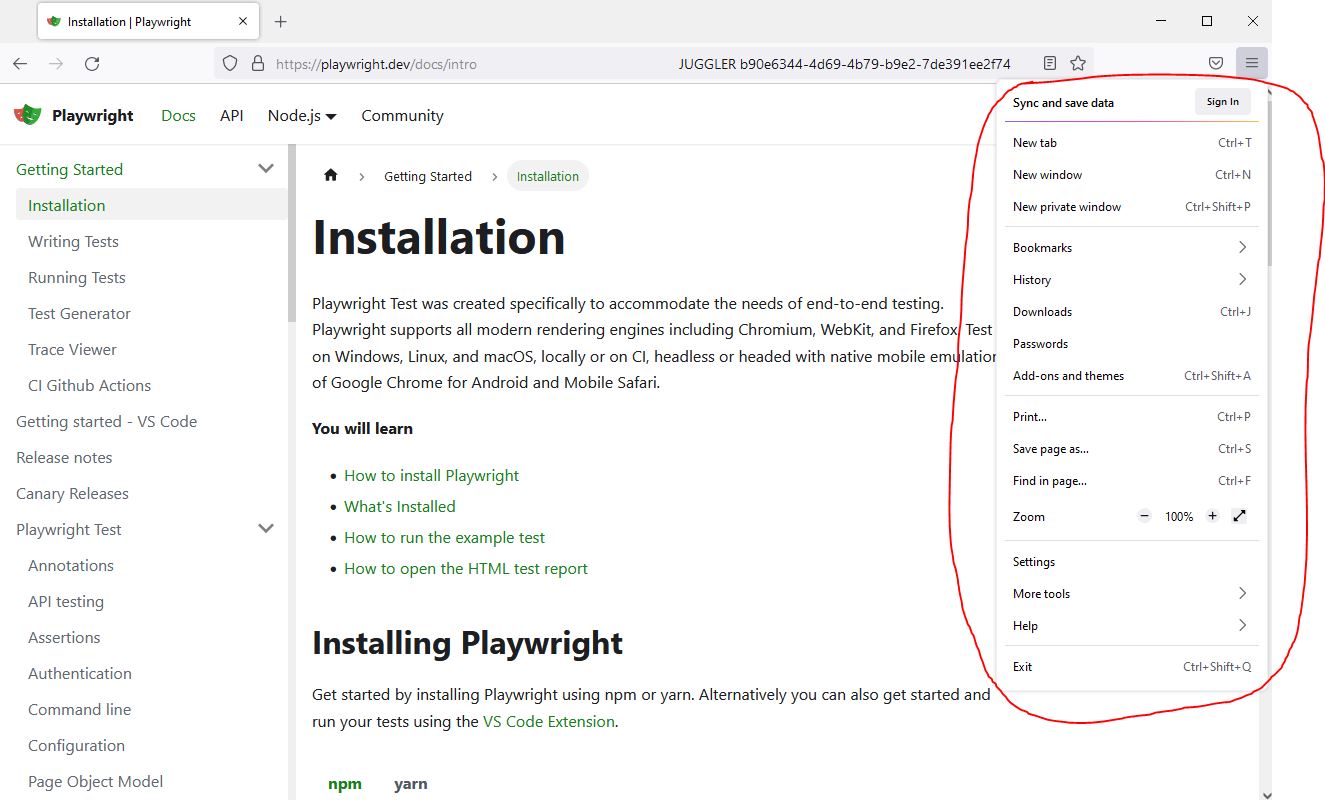
Task: Open the Node.js version dropdown
Action: (x=302, y=115)
